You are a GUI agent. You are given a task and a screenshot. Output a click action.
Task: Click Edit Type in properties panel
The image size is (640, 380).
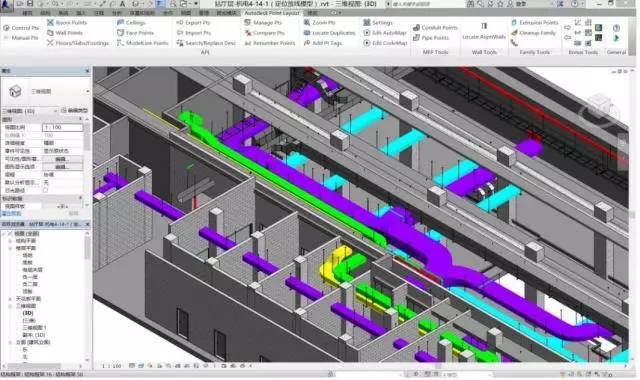[x=74, y=111]
